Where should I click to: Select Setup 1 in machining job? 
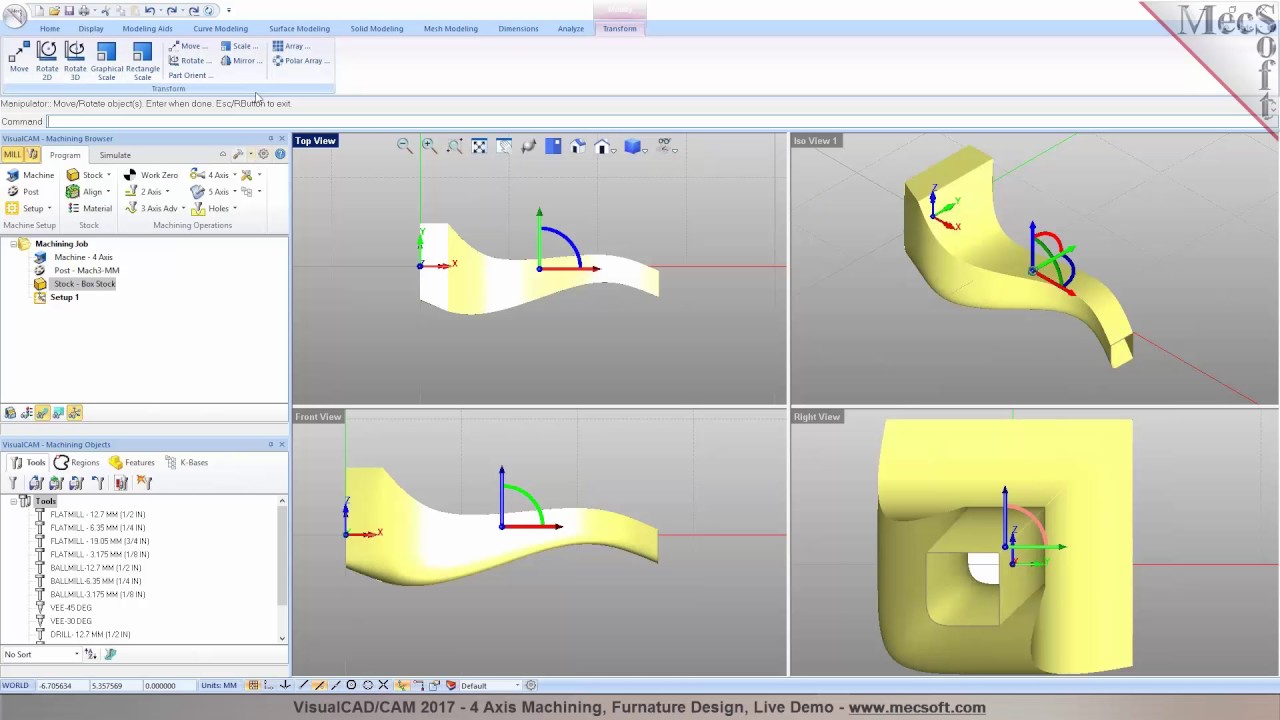coord(64,298)
